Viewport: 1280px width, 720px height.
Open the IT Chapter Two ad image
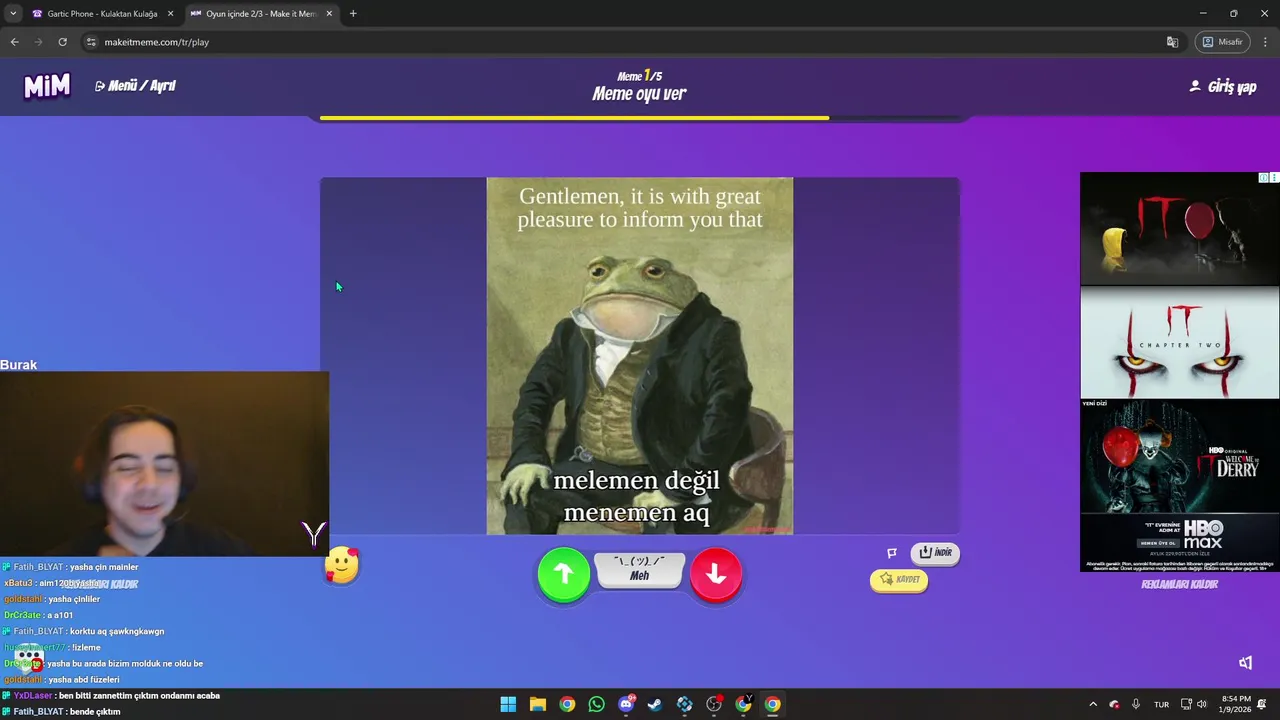pos(1180,343)
